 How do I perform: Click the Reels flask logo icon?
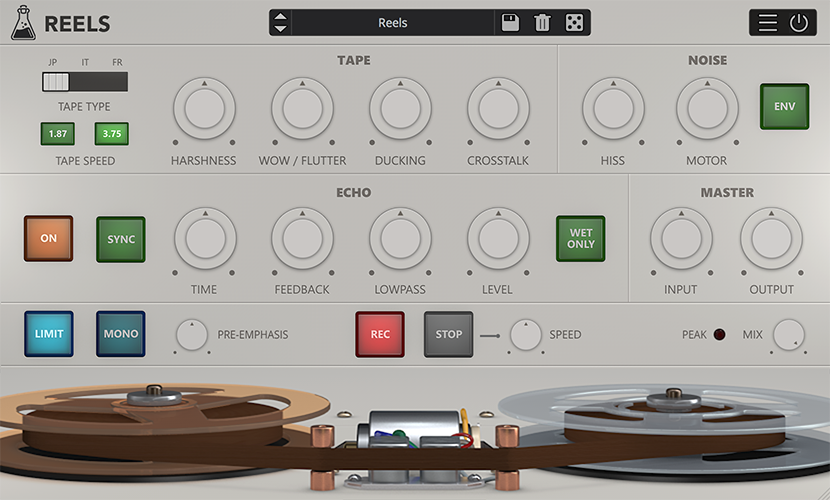pos(24,23)
